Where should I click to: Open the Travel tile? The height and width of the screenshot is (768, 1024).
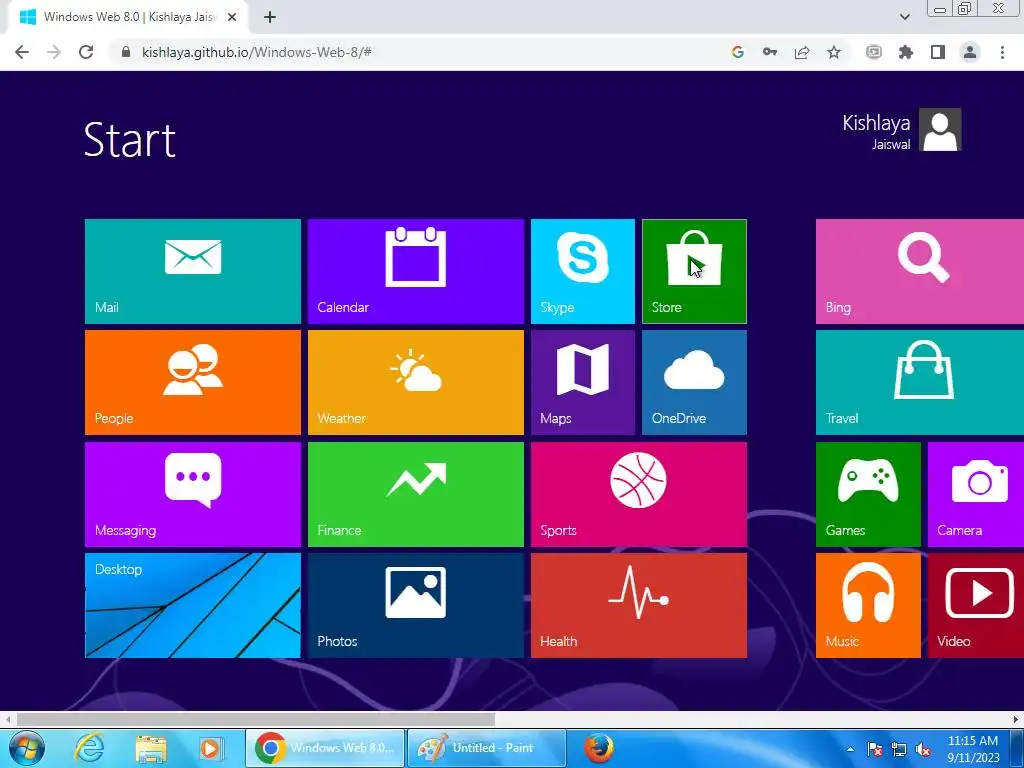point(920,382)
